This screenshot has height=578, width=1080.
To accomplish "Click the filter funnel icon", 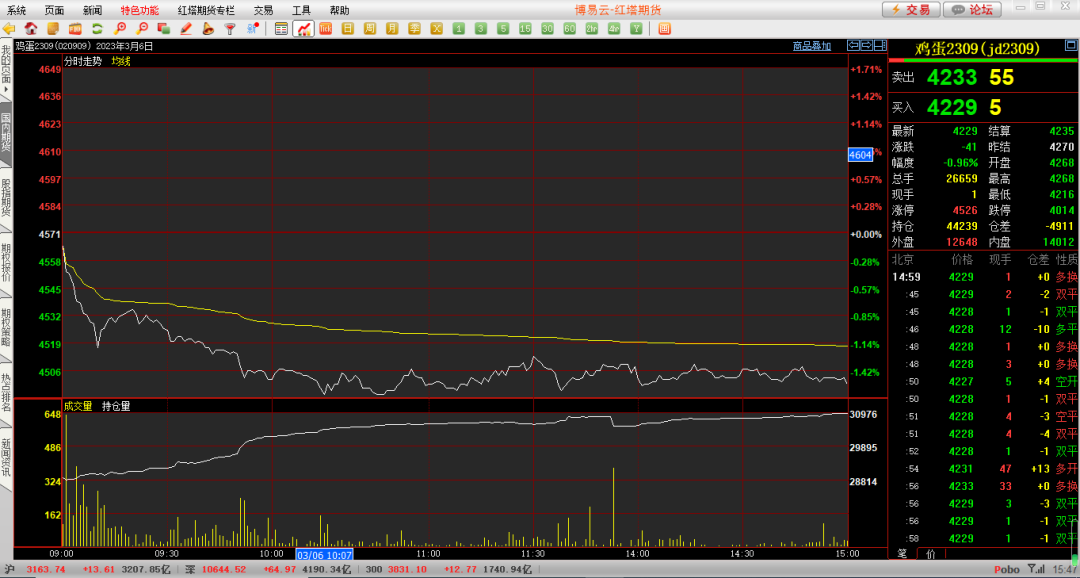I will (230, 29).
